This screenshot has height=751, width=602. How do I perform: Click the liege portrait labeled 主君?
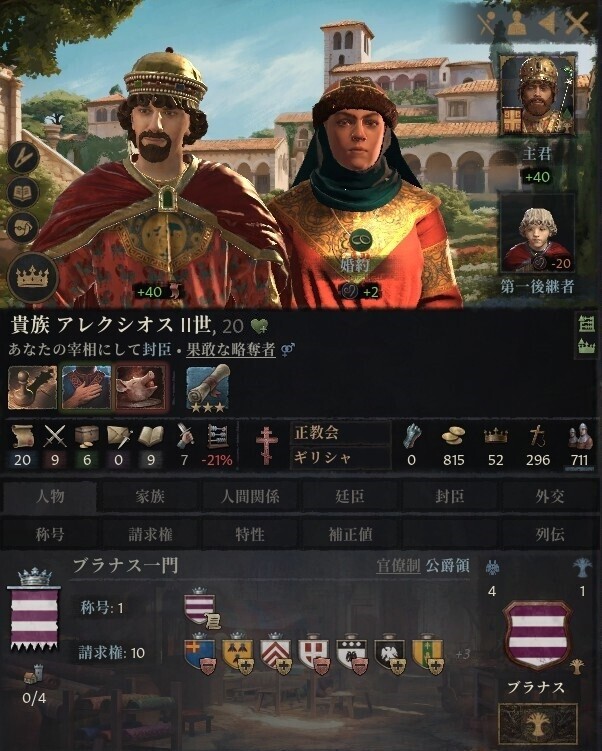coord(537,94)
